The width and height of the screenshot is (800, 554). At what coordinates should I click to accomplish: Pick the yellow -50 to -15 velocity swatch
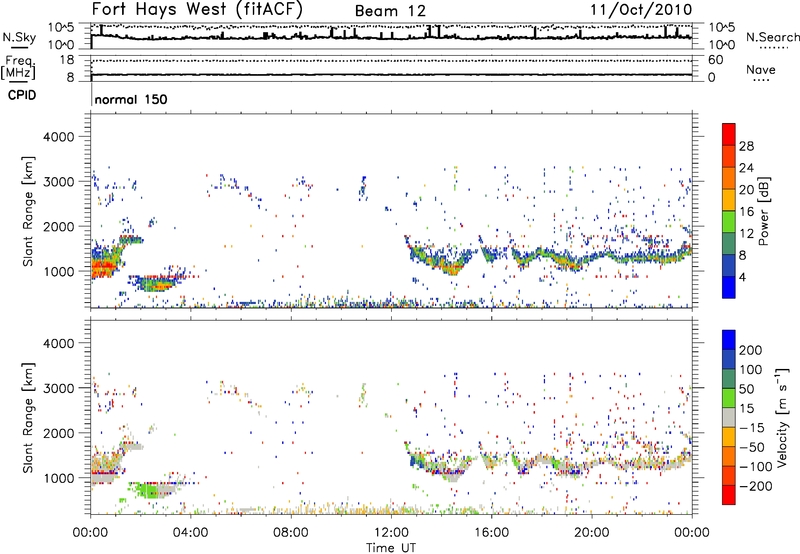pos(729,437)
